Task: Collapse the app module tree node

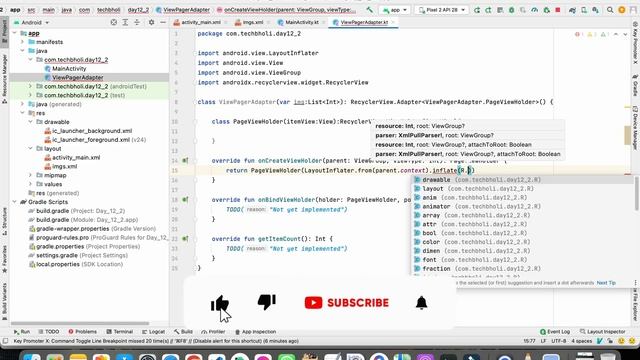Action: pyautogui.click(x=15, y=33)
